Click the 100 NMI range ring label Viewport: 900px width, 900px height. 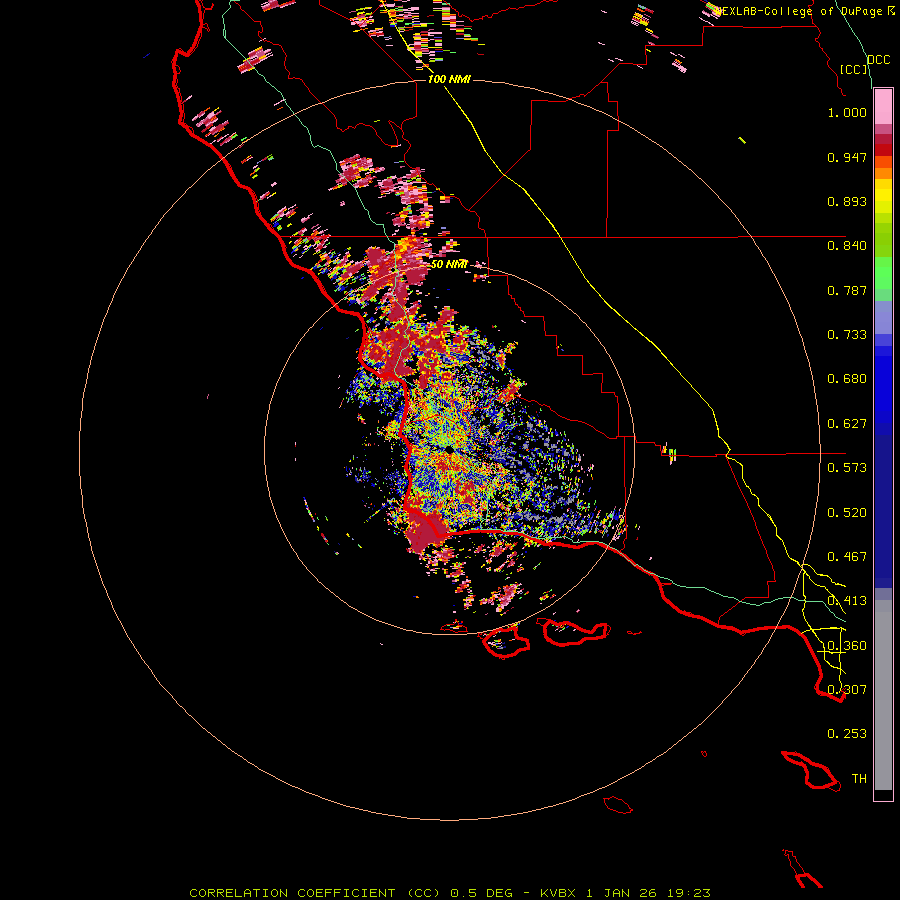(449, 79)
